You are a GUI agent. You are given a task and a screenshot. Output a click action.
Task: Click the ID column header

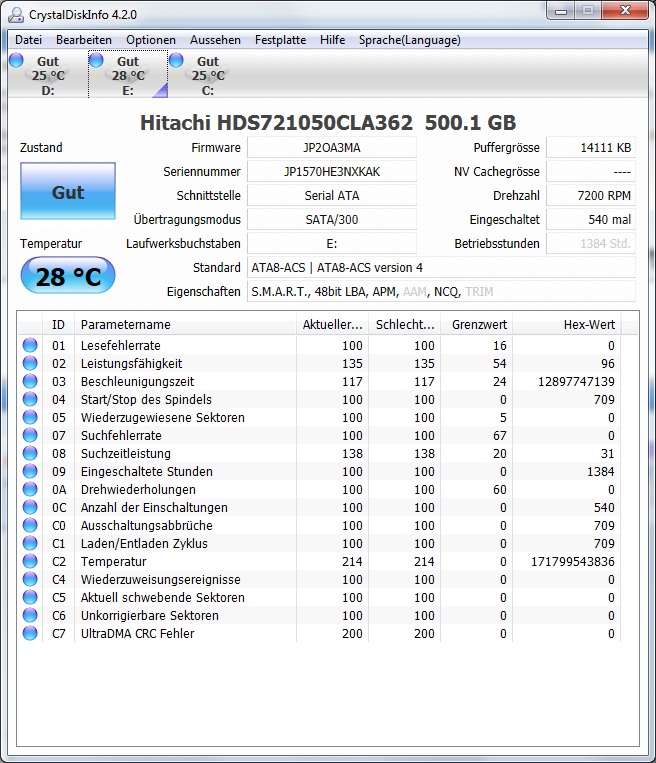[58, 325]
